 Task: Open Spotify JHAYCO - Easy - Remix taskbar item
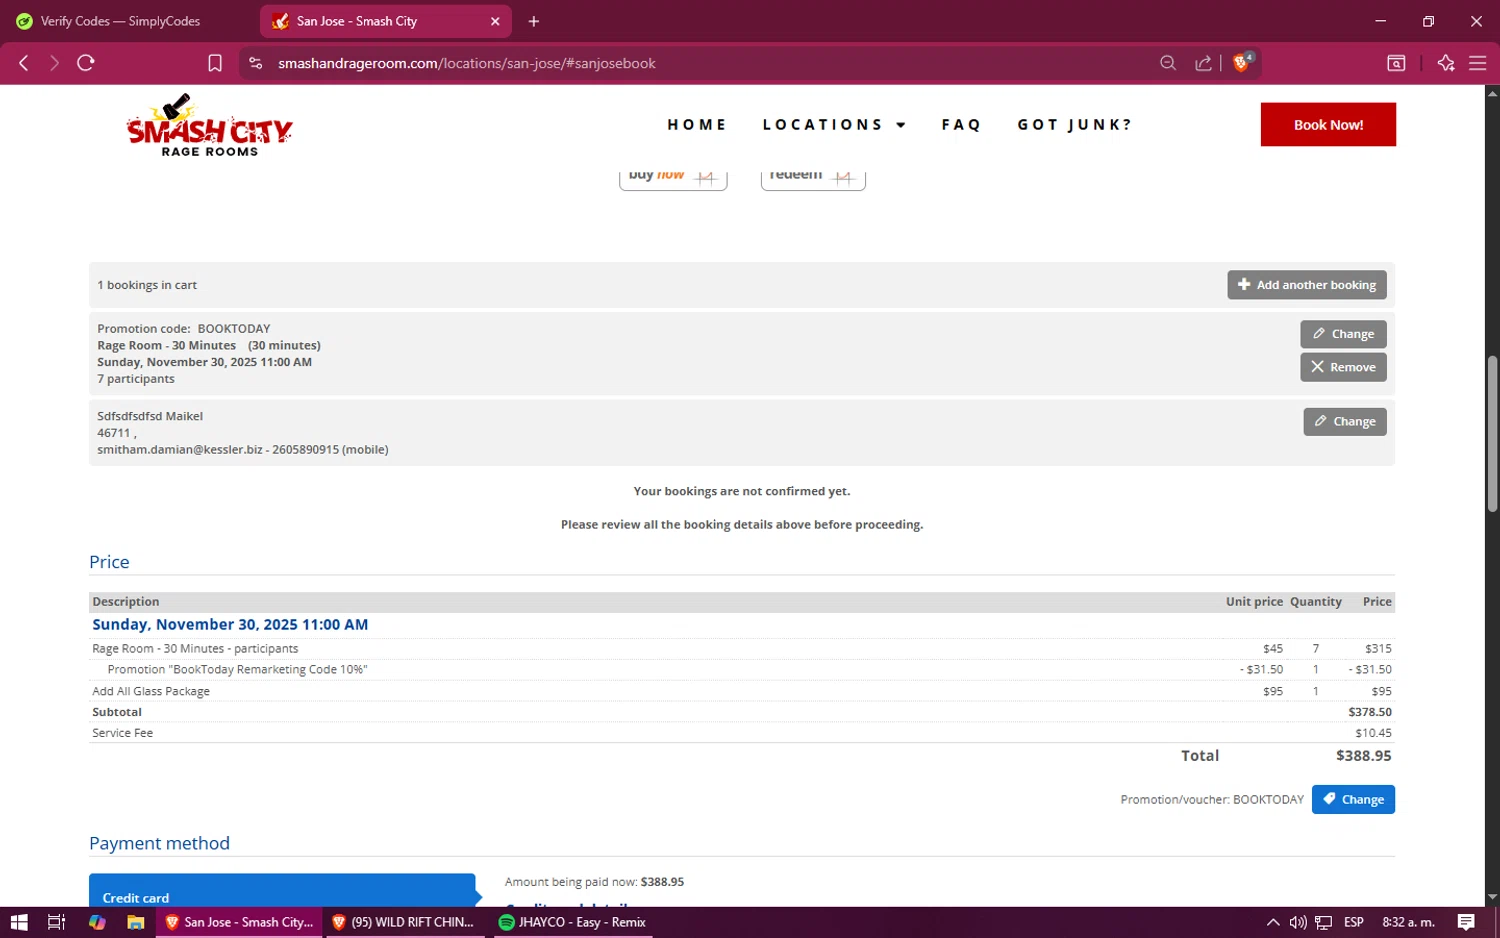tap(573, 922)
